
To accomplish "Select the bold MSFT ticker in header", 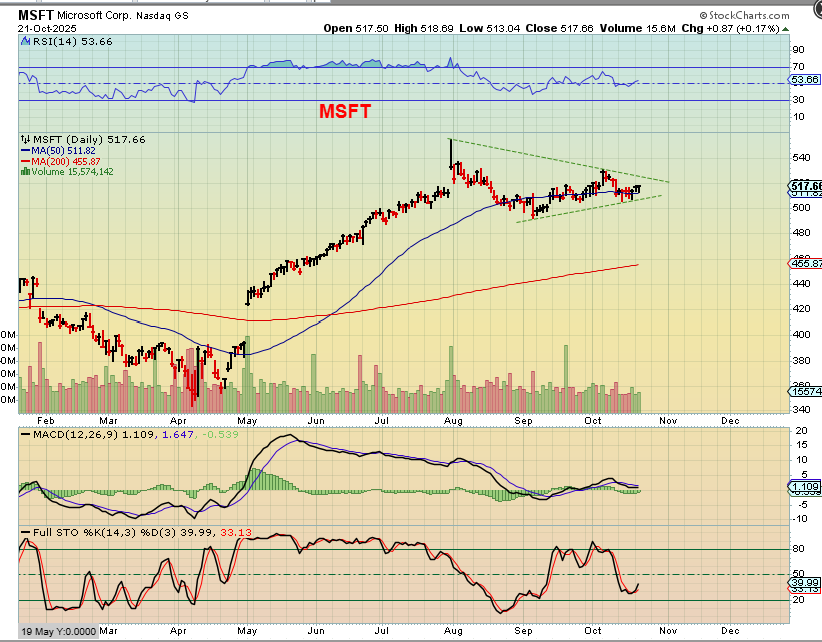I will 36,15.
